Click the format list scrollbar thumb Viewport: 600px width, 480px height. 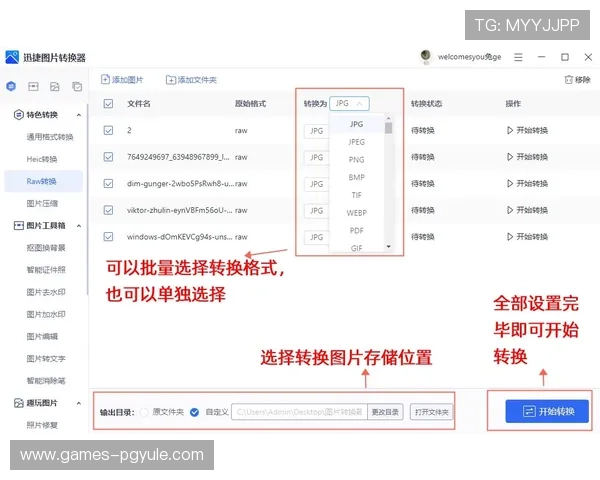pos(388,128)
